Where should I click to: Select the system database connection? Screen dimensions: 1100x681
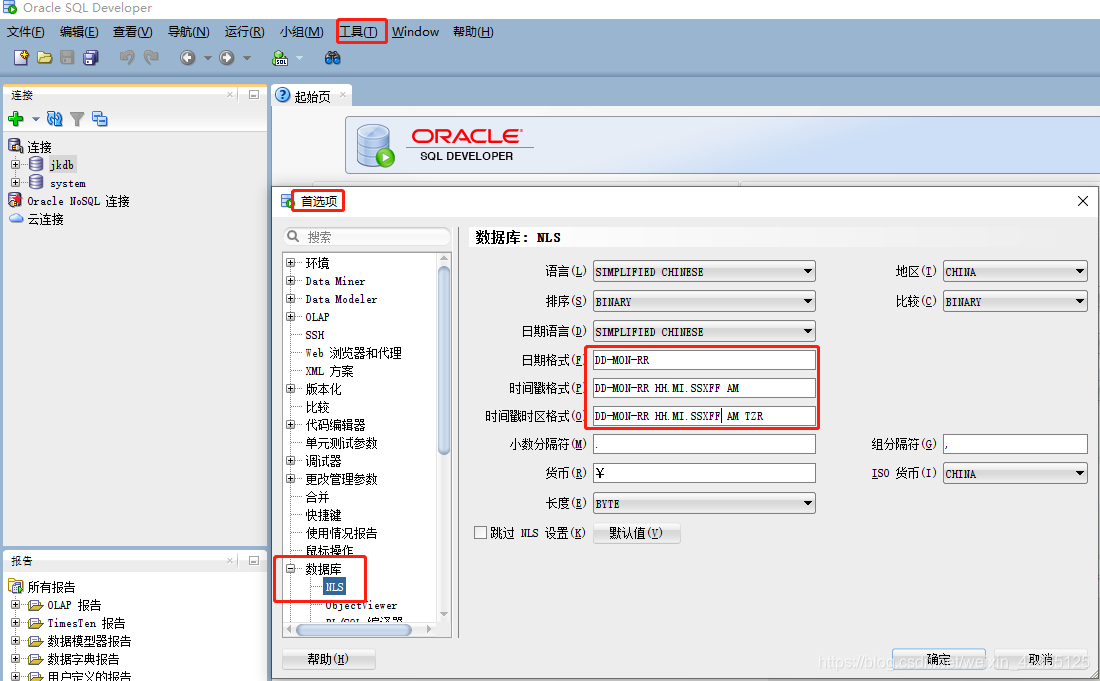[x=67, y=183]
